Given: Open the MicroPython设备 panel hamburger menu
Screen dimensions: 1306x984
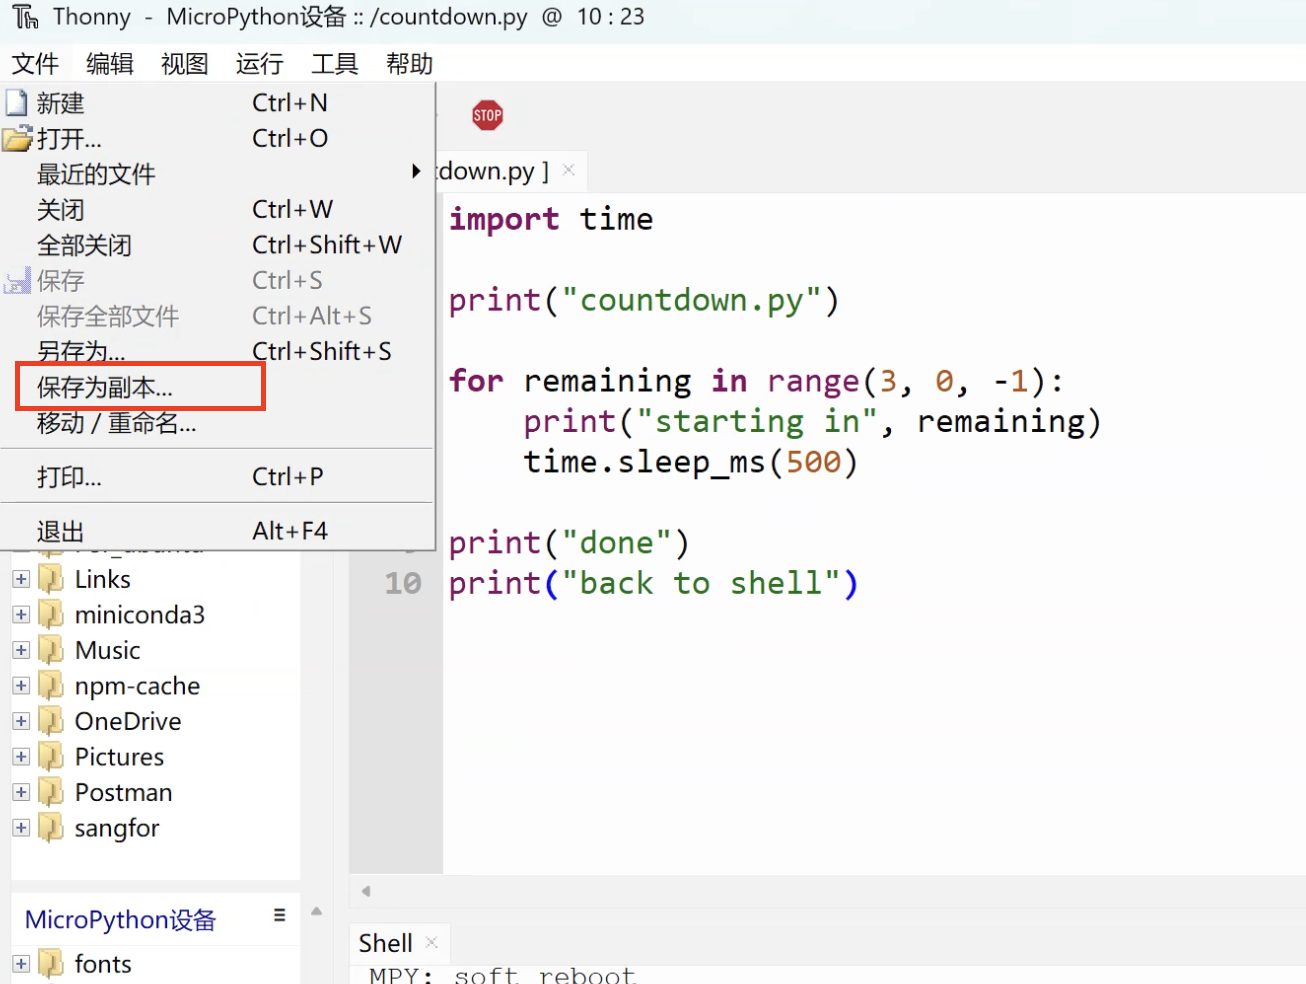Looking at the screenshot, I should pos(279,915).
